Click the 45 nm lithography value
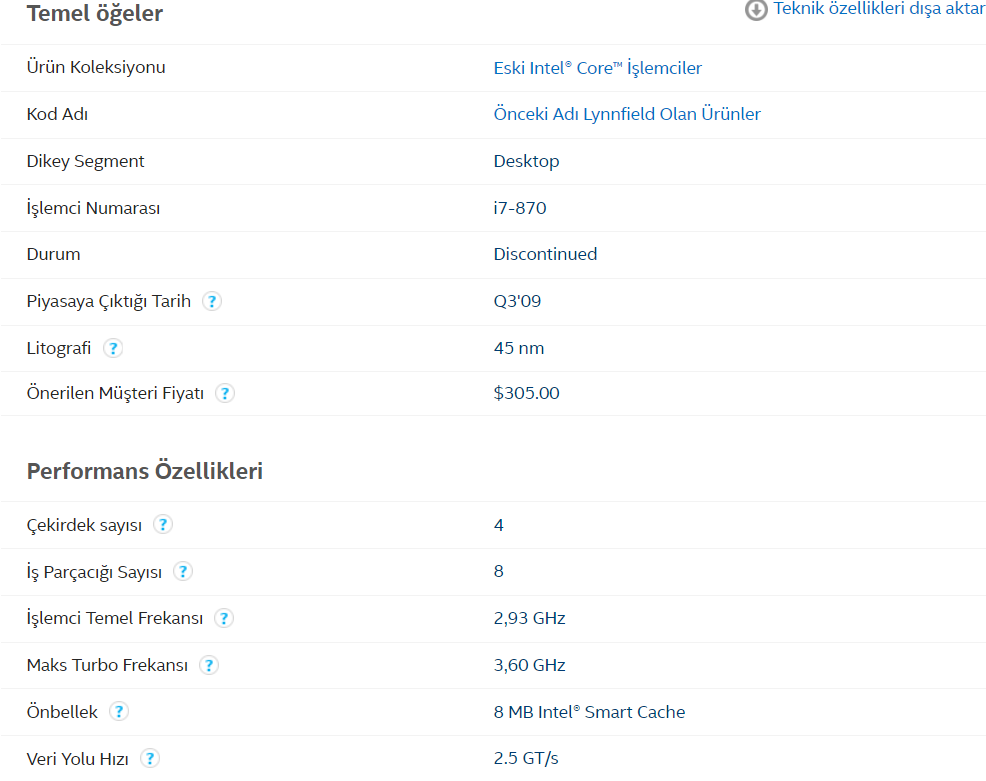Screen dimensions: 986x781 coord(519,348)
